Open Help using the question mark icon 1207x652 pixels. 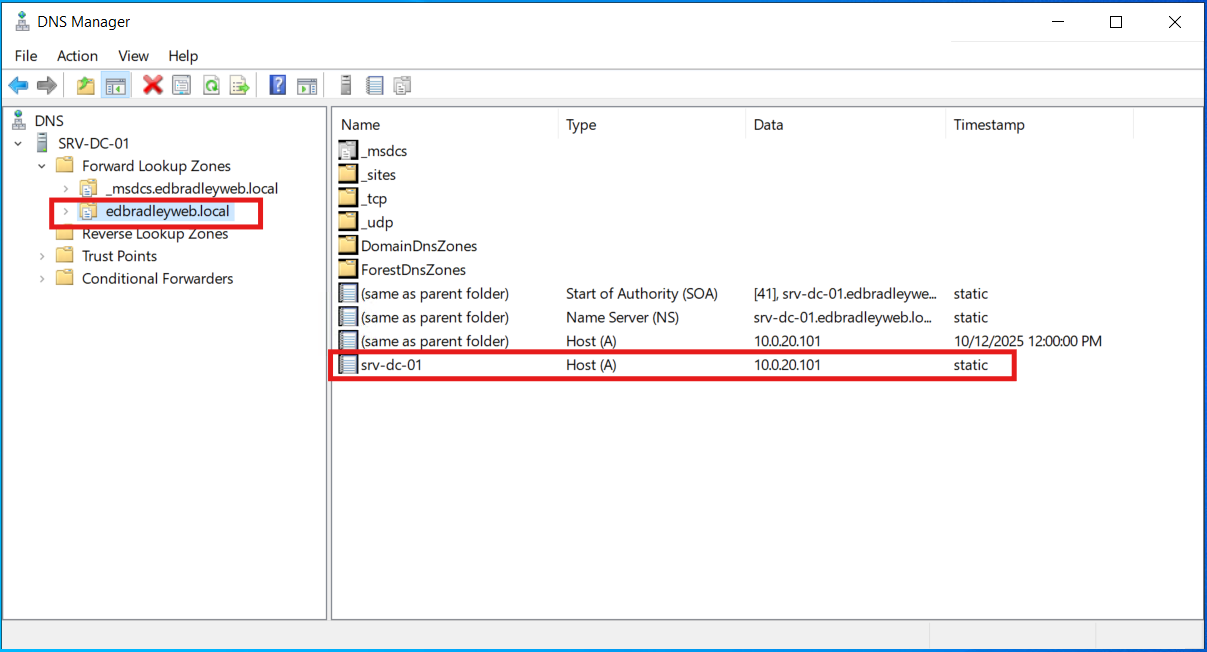pyautogui.click(x=277, y=85)
